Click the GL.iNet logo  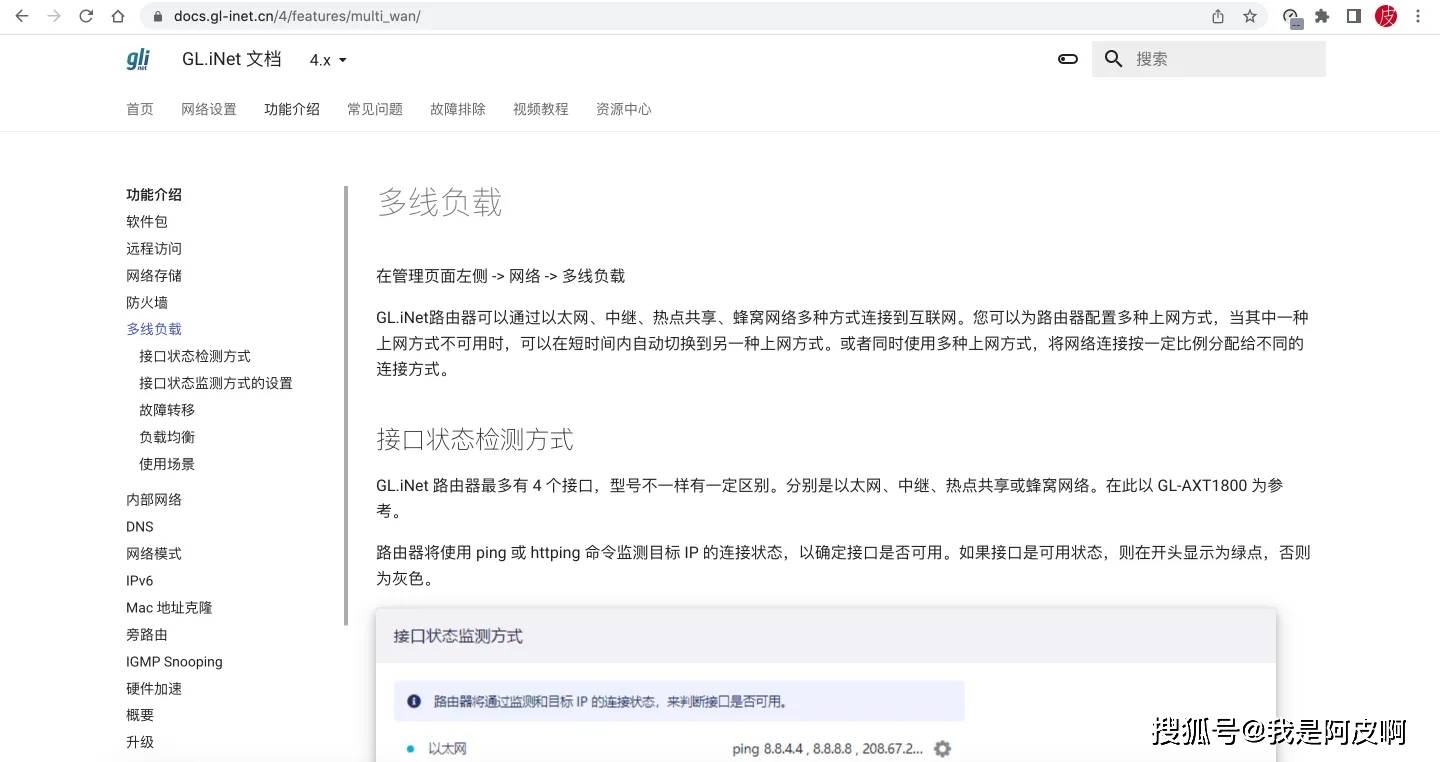138,59
